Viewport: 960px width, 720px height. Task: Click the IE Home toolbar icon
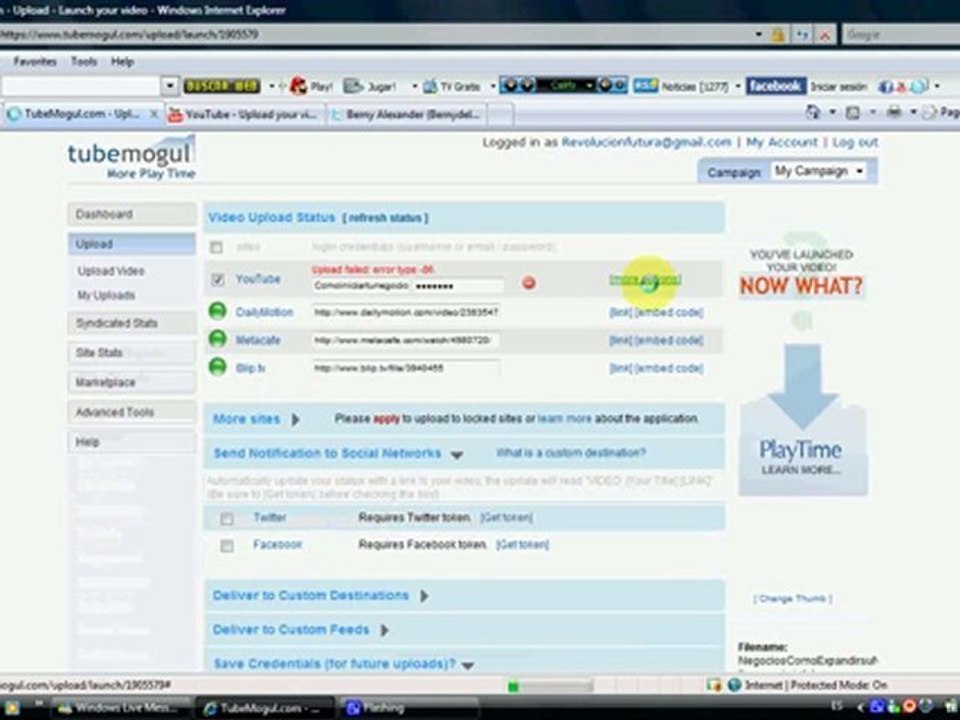[x=813, y=113]
